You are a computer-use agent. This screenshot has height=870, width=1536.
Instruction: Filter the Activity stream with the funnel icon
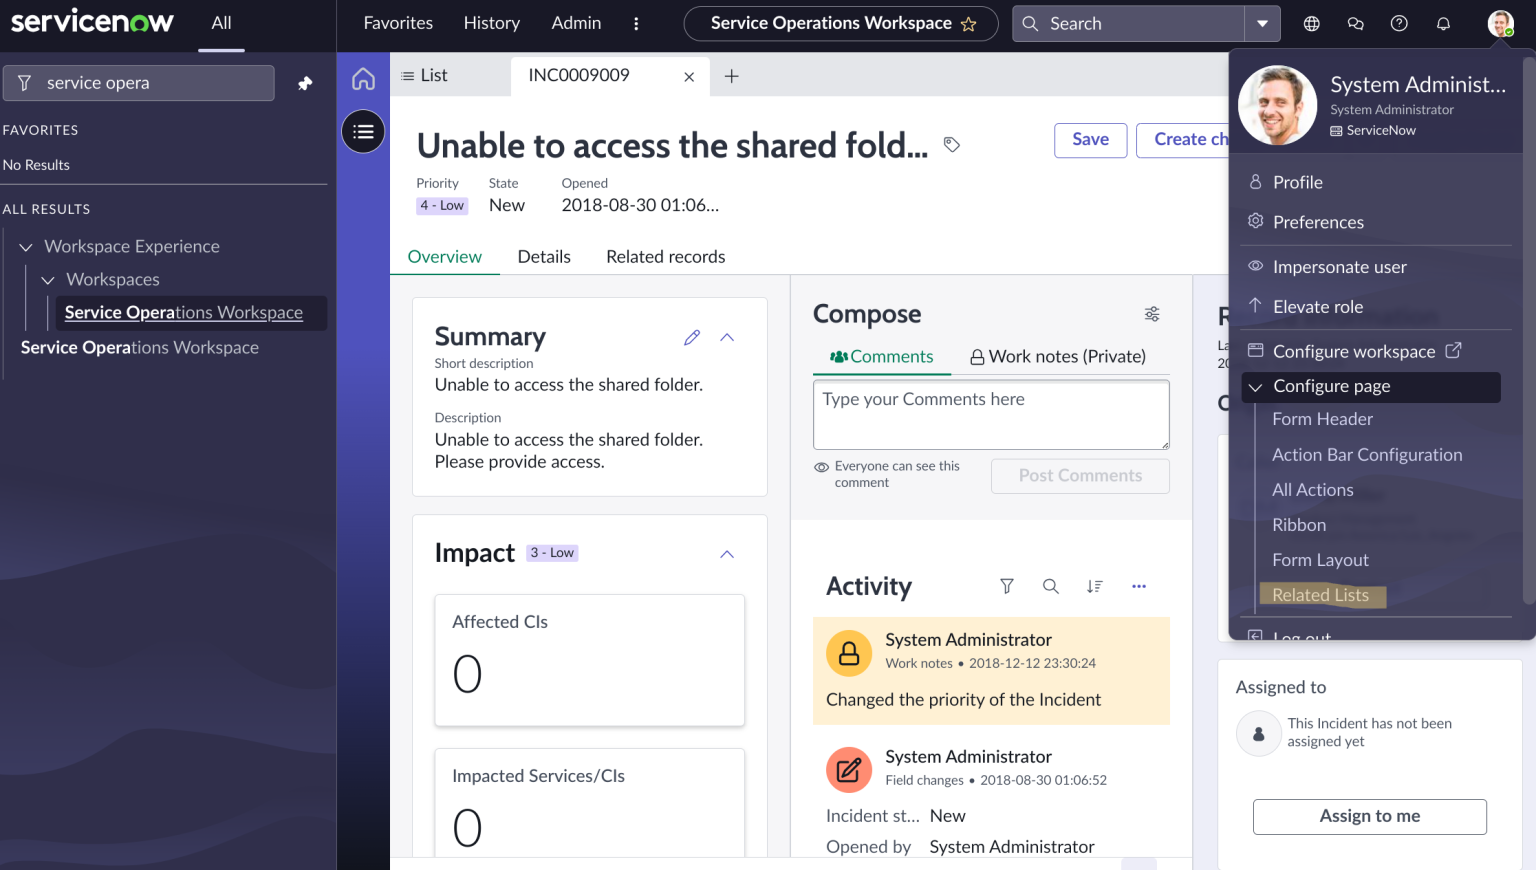pyautogui.click(x=1006, y=586)
